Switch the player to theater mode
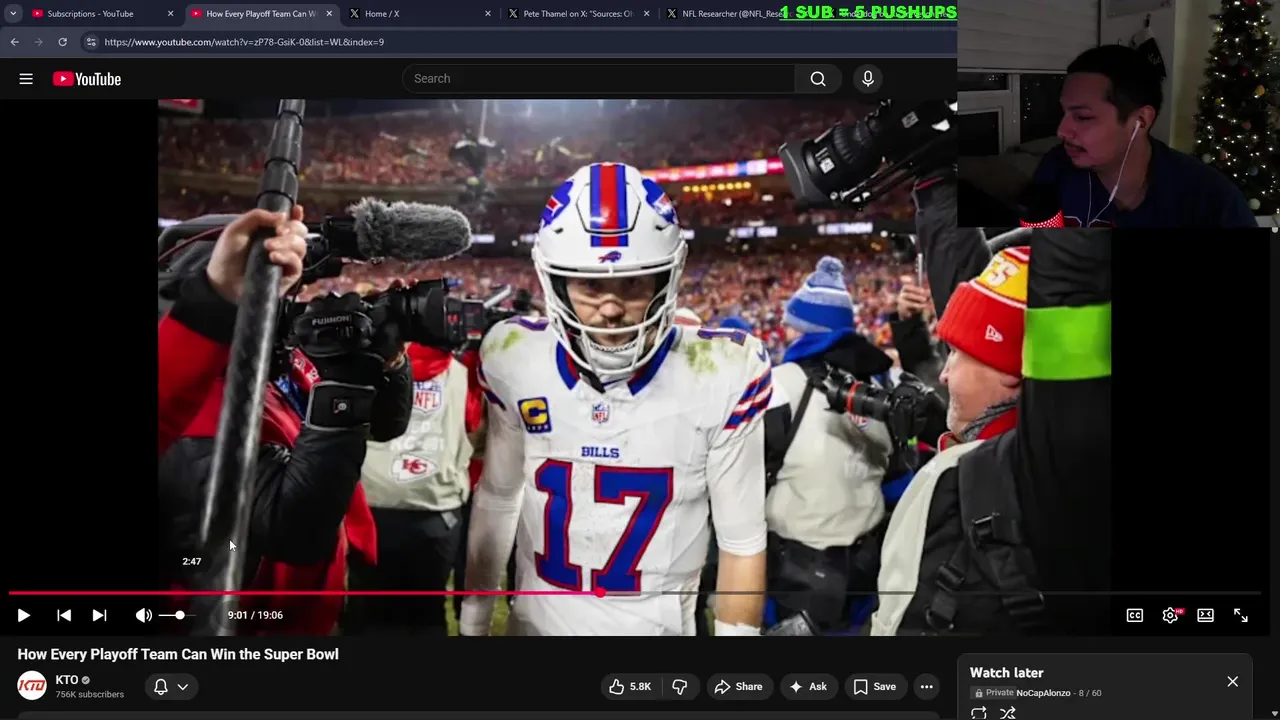Screen dimensions: 1280x720 coord(1205,615)
